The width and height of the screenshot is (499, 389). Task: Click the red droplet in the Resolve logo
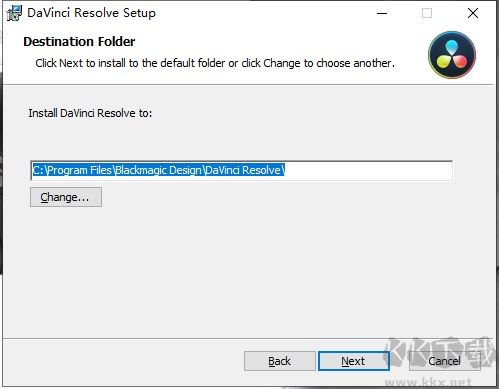coord(460,61)
